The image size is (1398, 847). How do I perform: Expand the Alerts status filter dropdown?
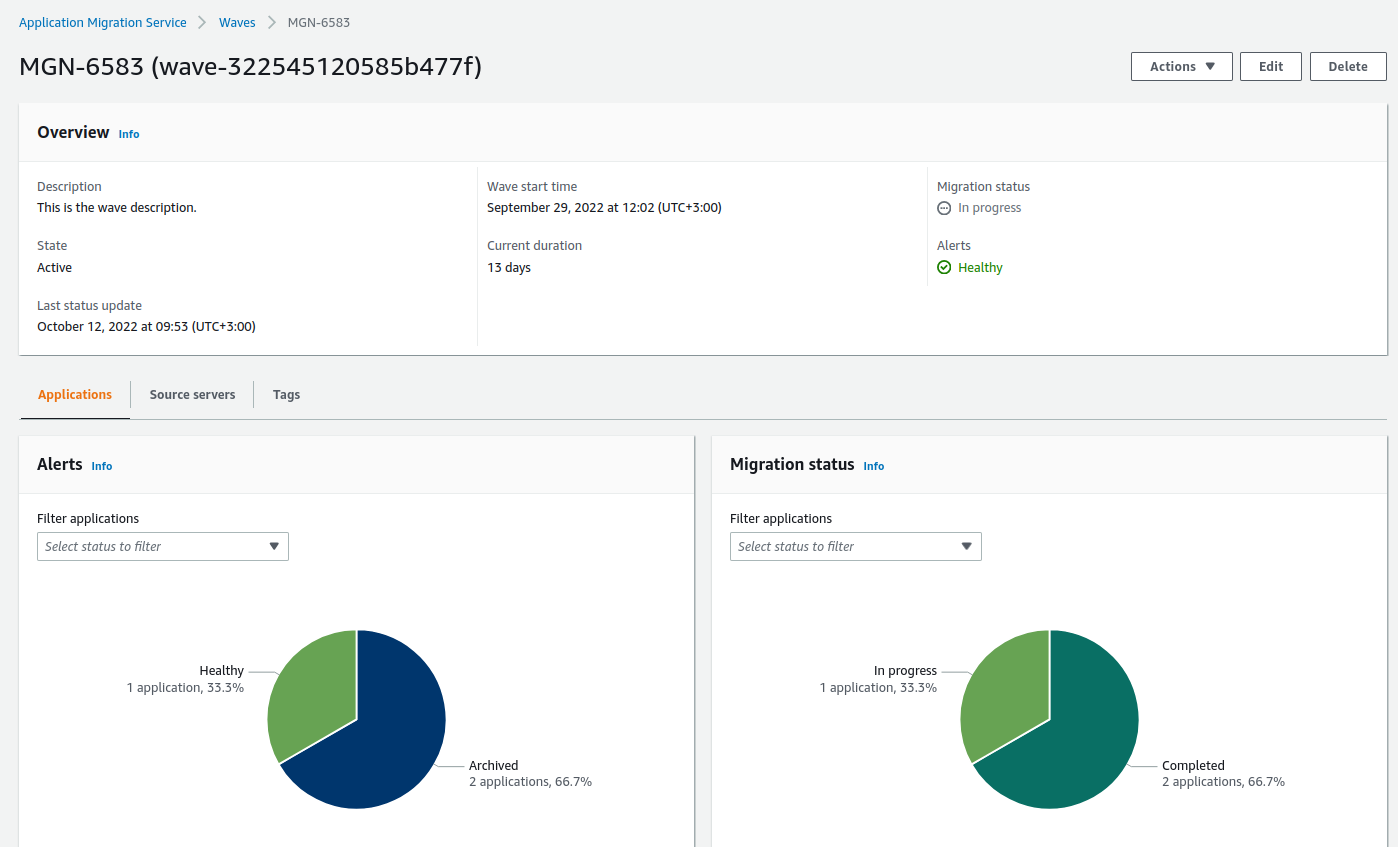tap(163, 546)
